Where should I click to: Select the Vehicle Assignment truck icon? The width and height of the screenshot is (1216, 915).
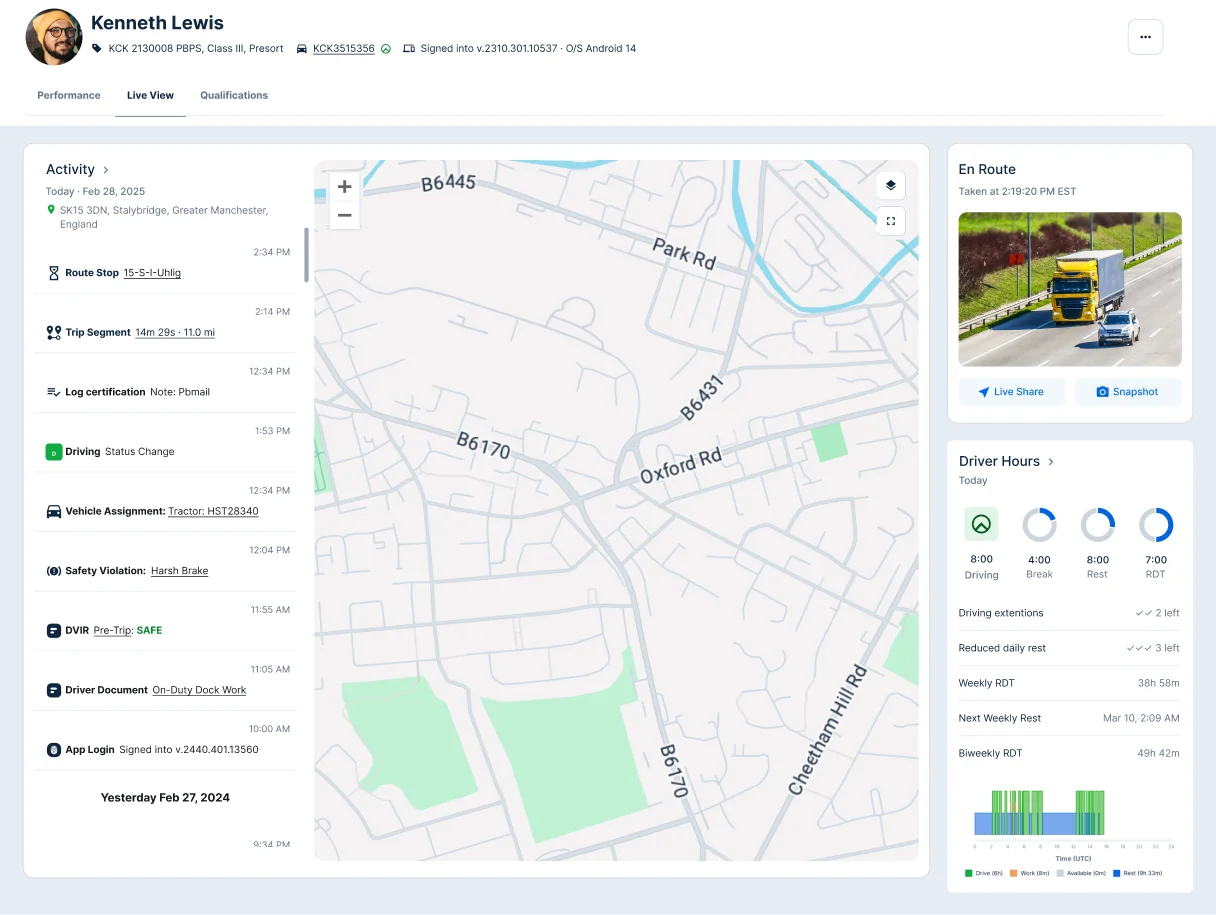pyautogui.click(x=53, y=510)
